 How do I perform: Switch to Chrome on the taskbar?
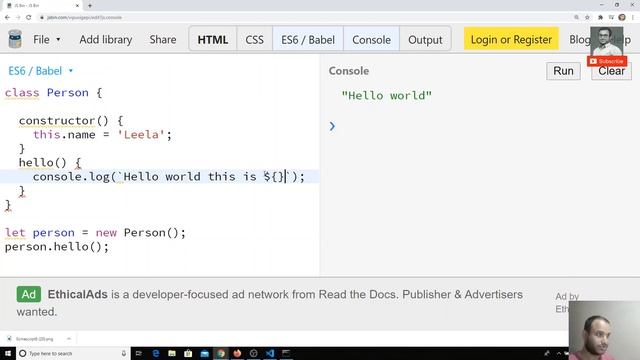point(221,353)
